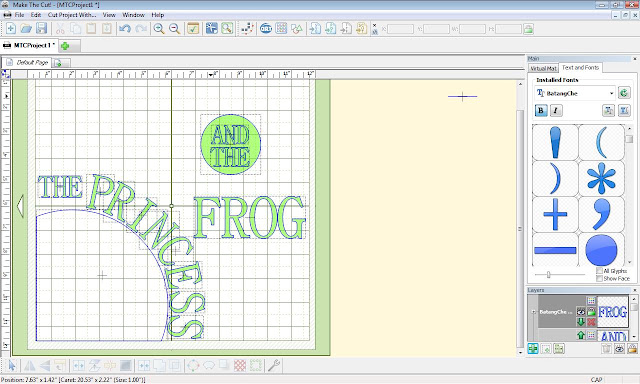
Task: Add new layer with green plus
Action: [533, 348]
